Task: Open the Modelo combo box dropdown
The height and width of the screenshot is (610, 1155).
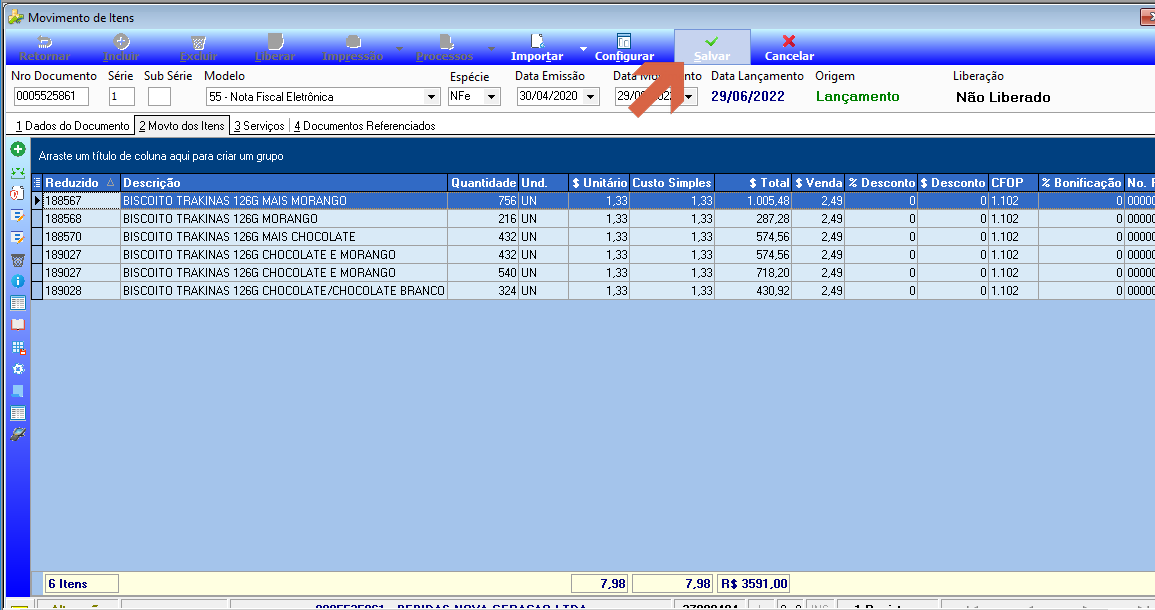Action: coord(432,97)
